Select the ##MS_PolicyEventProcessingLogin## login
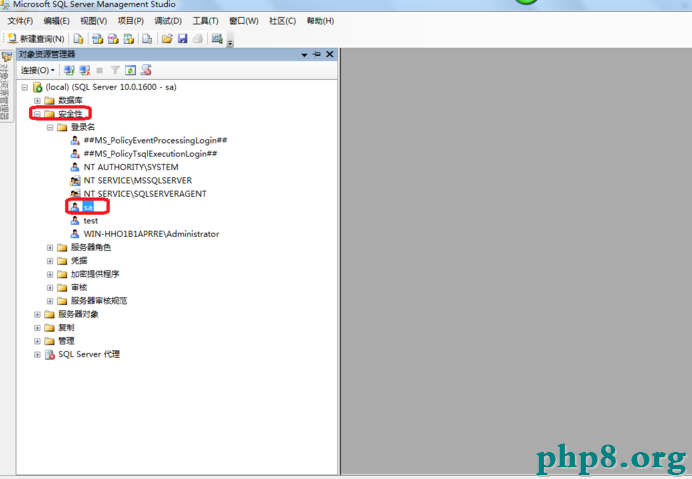This screenshot has width=692, height=479. 155,140
